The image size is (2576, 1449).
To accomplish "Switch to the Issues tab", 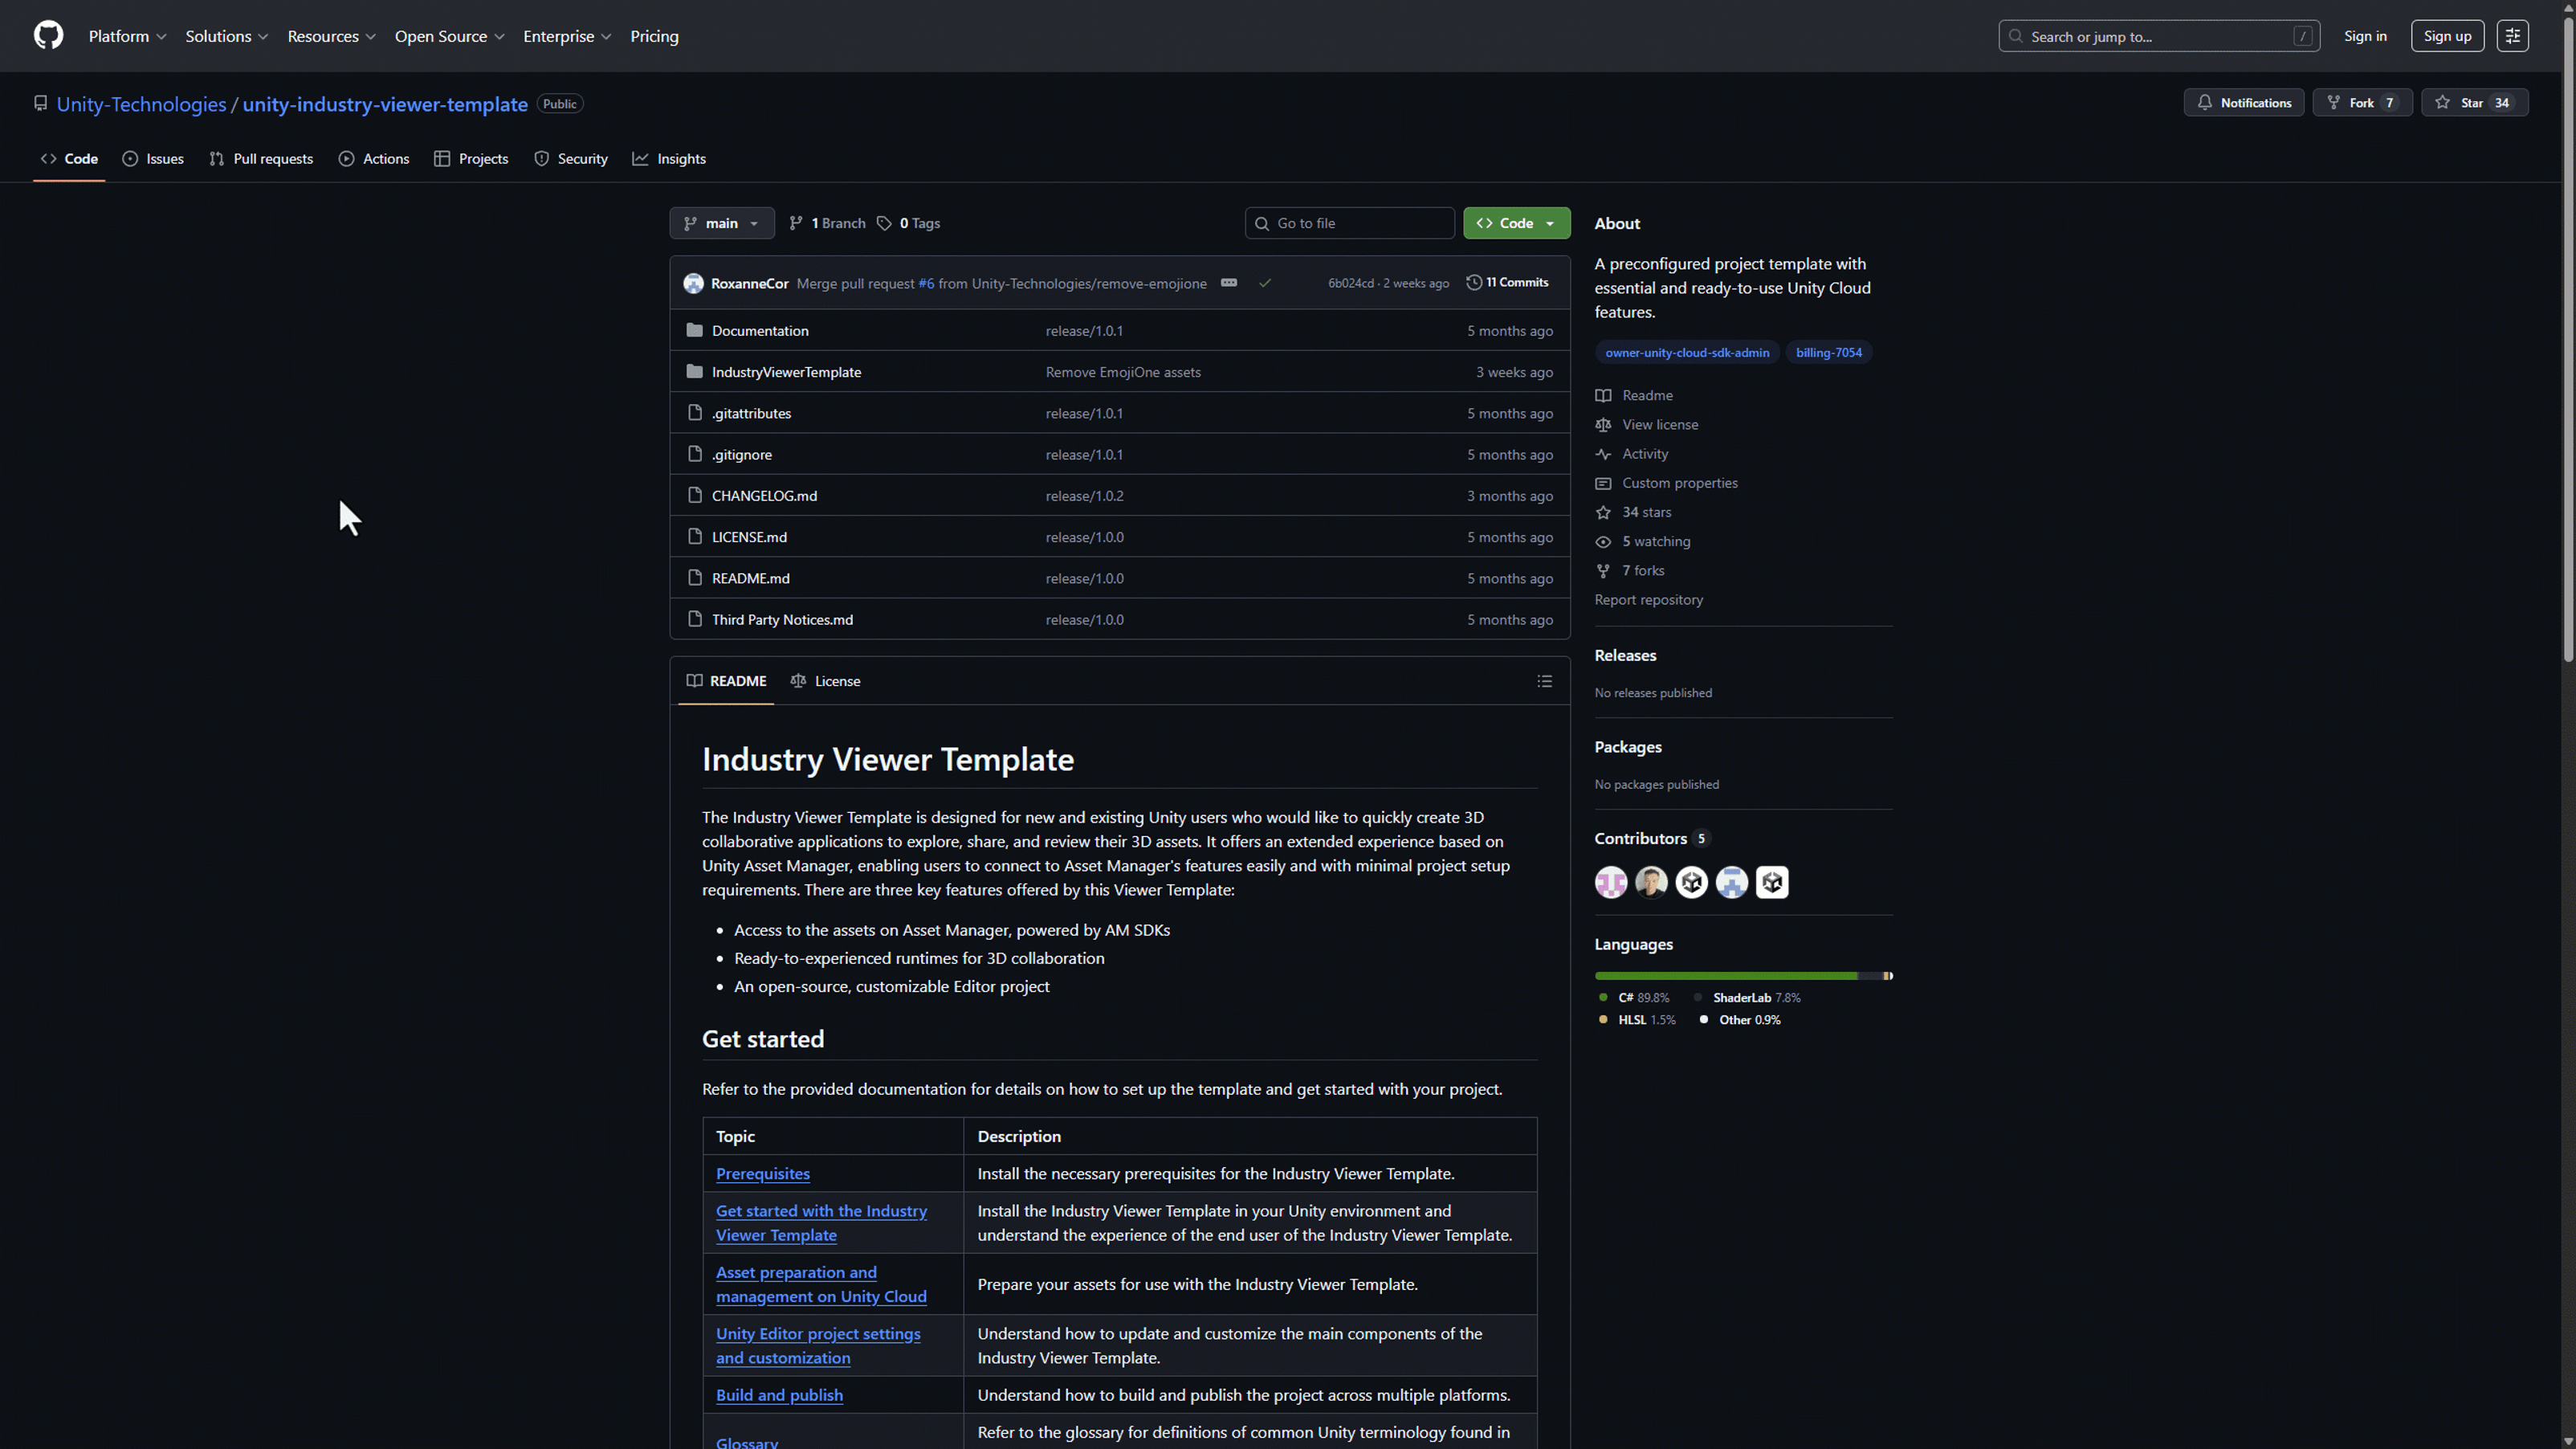I will pyautogui.click(x=153, y=159).
